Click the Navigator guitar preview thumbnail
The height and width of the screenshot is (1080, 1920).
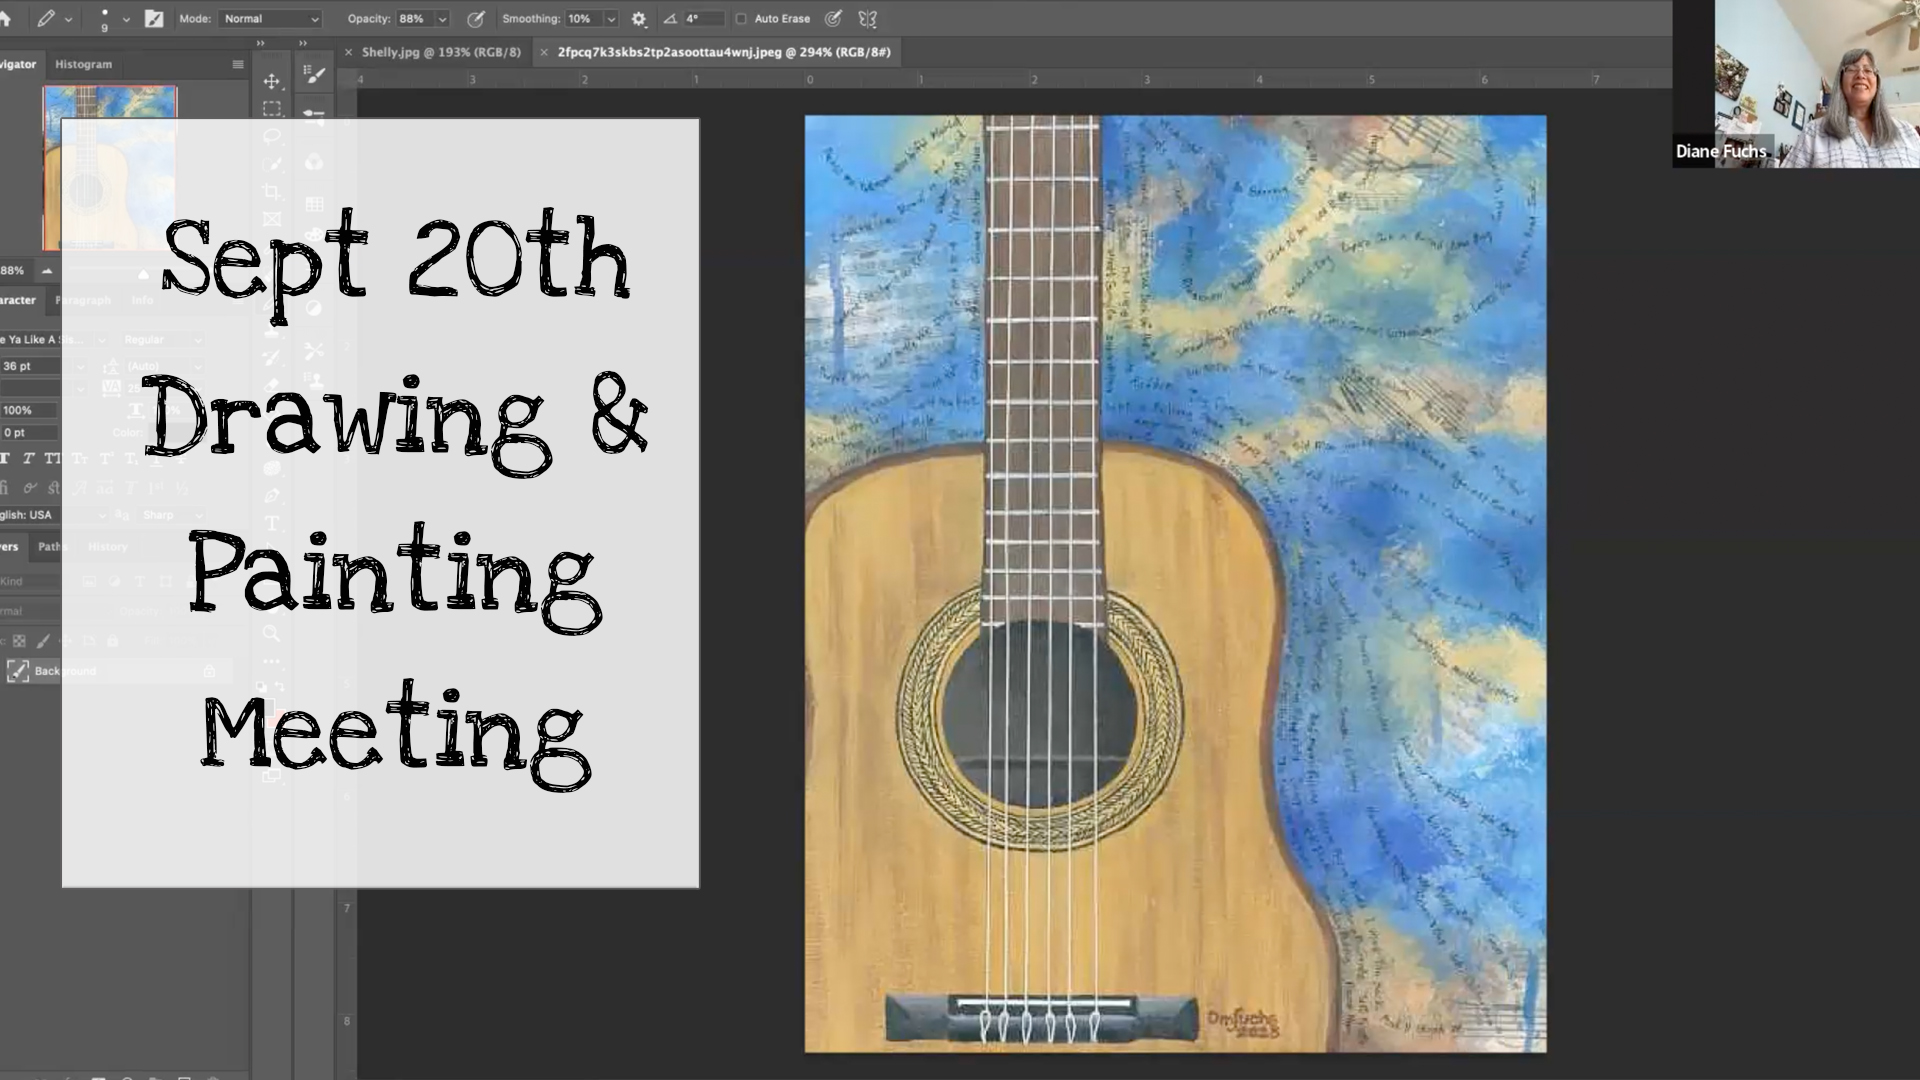click(110, 168)
